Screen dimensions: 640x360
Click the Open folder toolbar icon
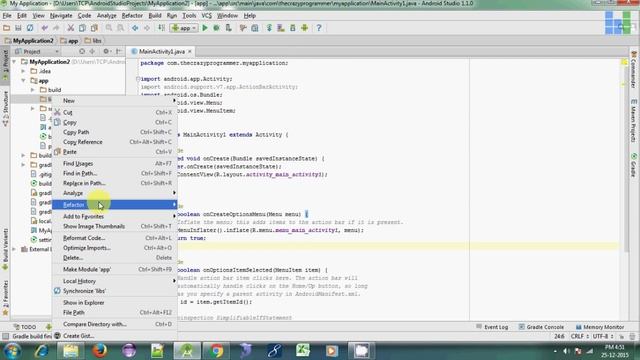tap(7, 28)
